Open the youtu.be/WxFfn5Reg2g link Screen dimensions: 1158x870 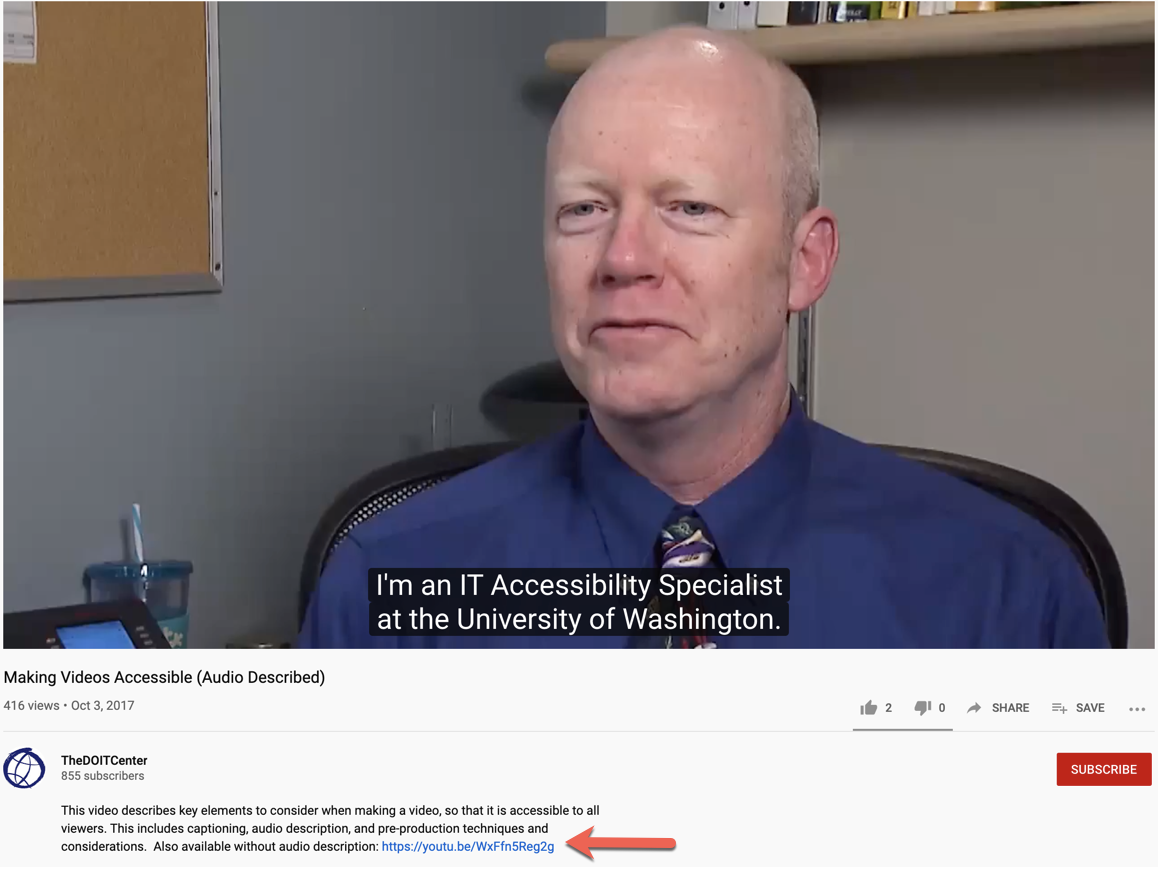pyautogui.click(x=467, y=846)
